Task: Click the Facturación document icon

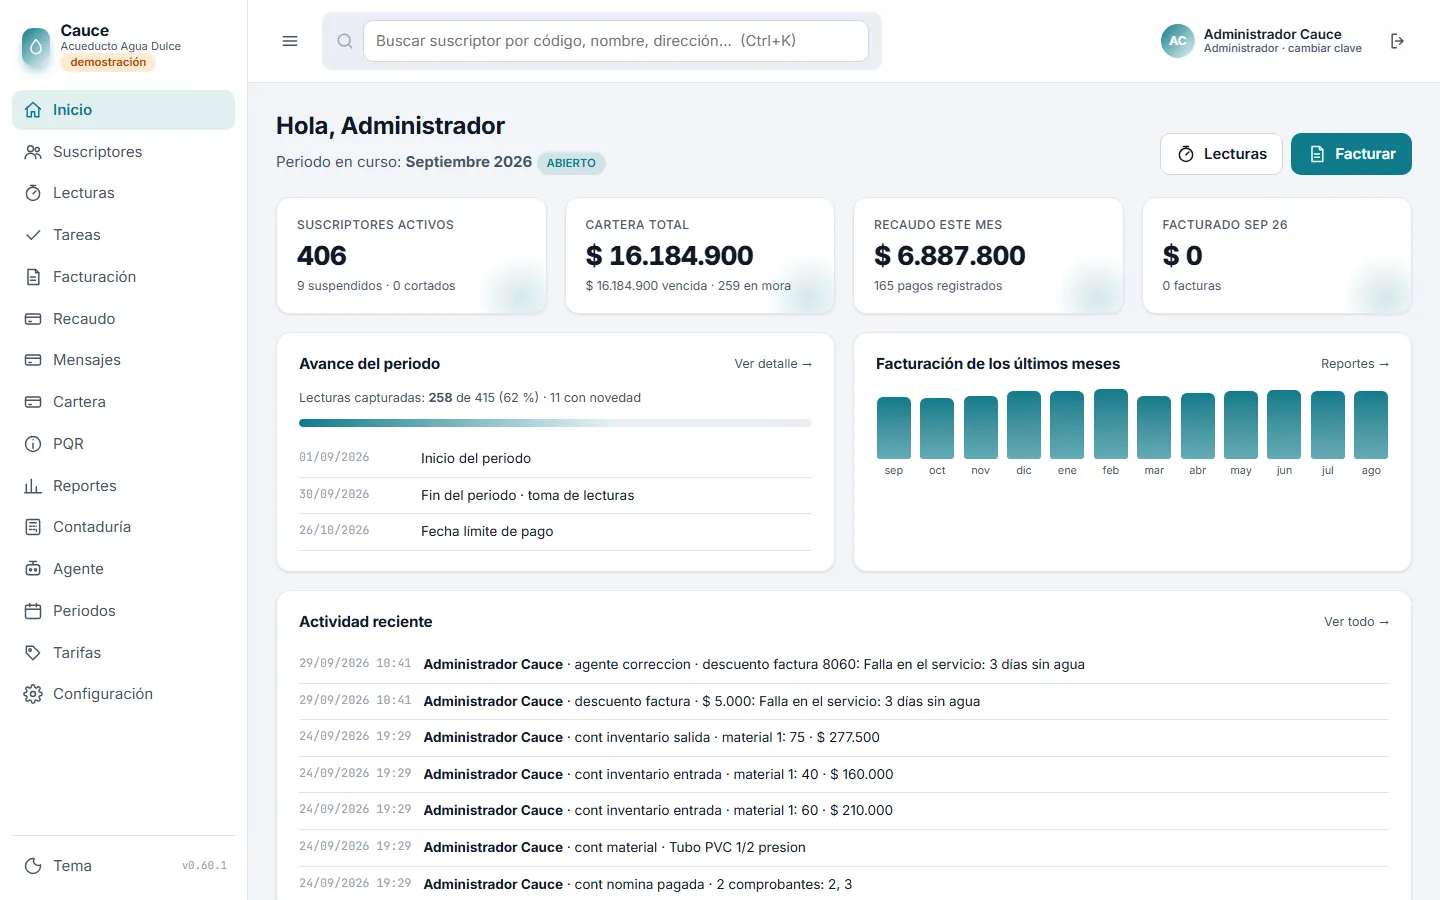Action: point(33,277)
